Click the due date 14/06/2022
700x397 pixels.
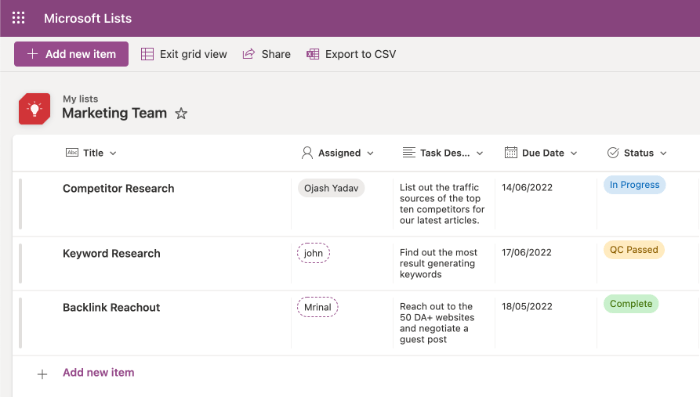pos(527,188)
